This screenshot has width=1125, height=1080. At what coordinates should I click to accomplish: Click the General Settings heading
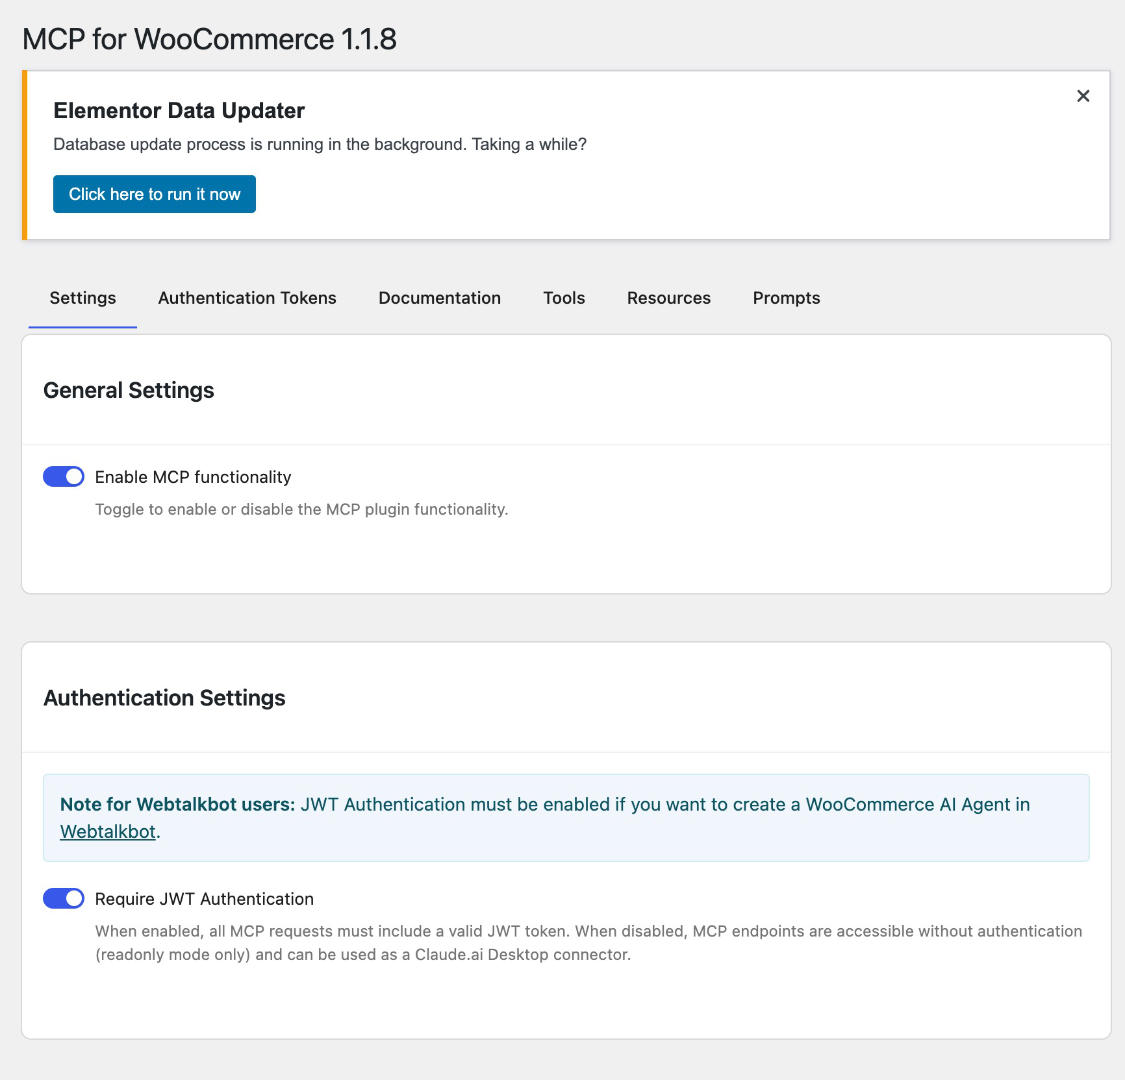click(129, 390)
